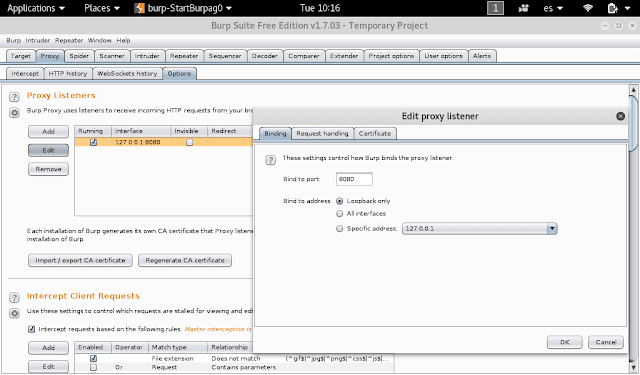Select Specific address radio button

pyautogui.click(x=339, y=229)
